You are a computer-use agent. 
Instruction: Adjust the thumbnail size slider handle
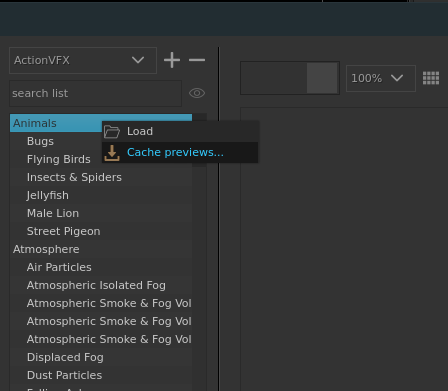coord(322,78)
